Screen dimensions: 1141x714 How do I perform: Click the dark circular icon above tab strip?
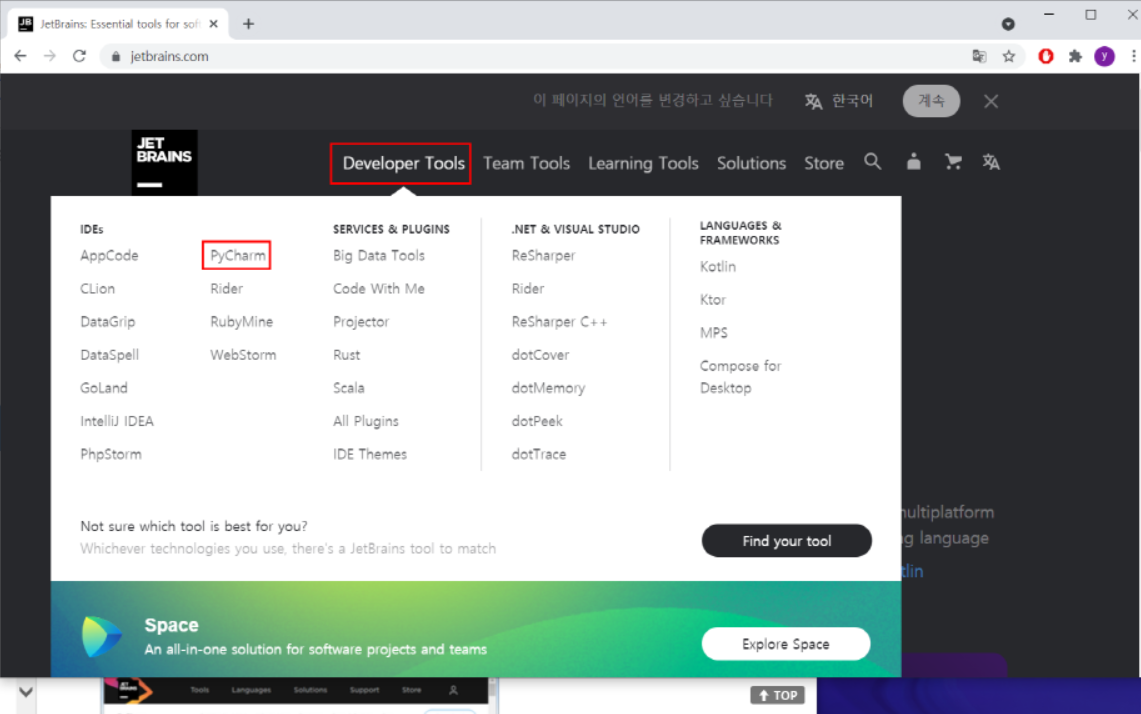1008,24
